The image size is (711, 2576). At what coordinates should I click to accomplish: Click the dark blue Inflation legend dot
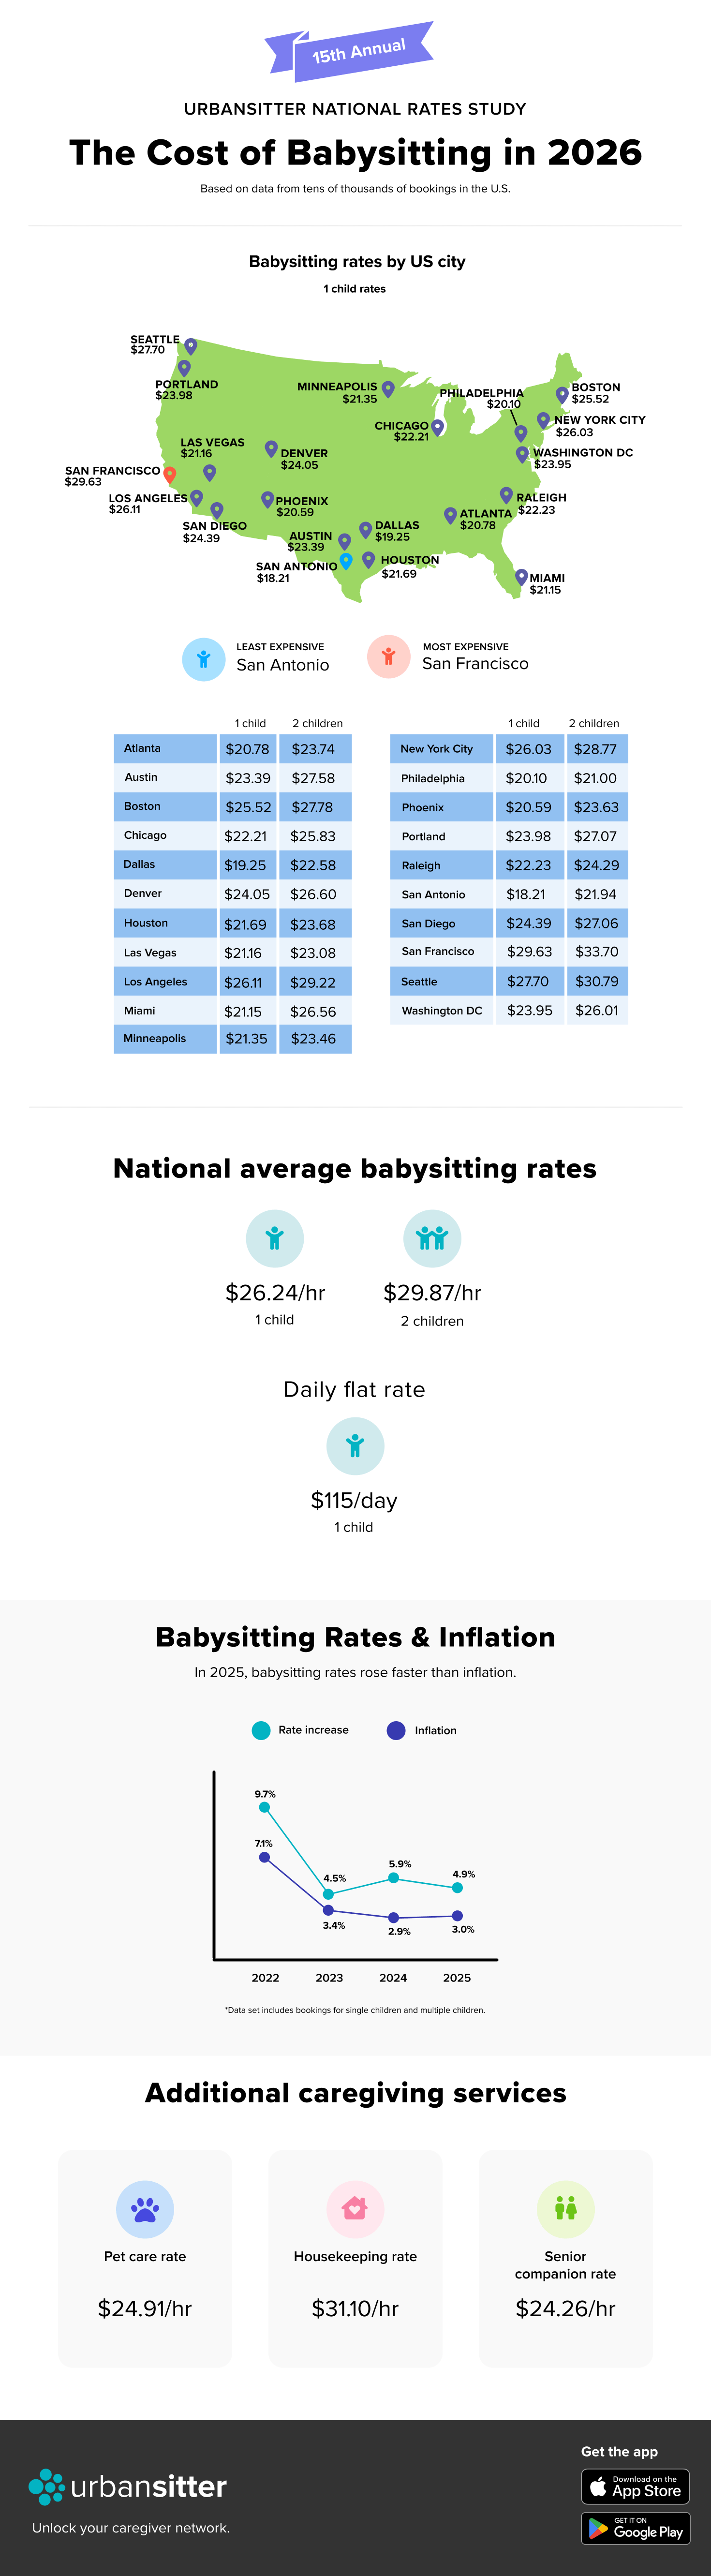click(396, 1730)
